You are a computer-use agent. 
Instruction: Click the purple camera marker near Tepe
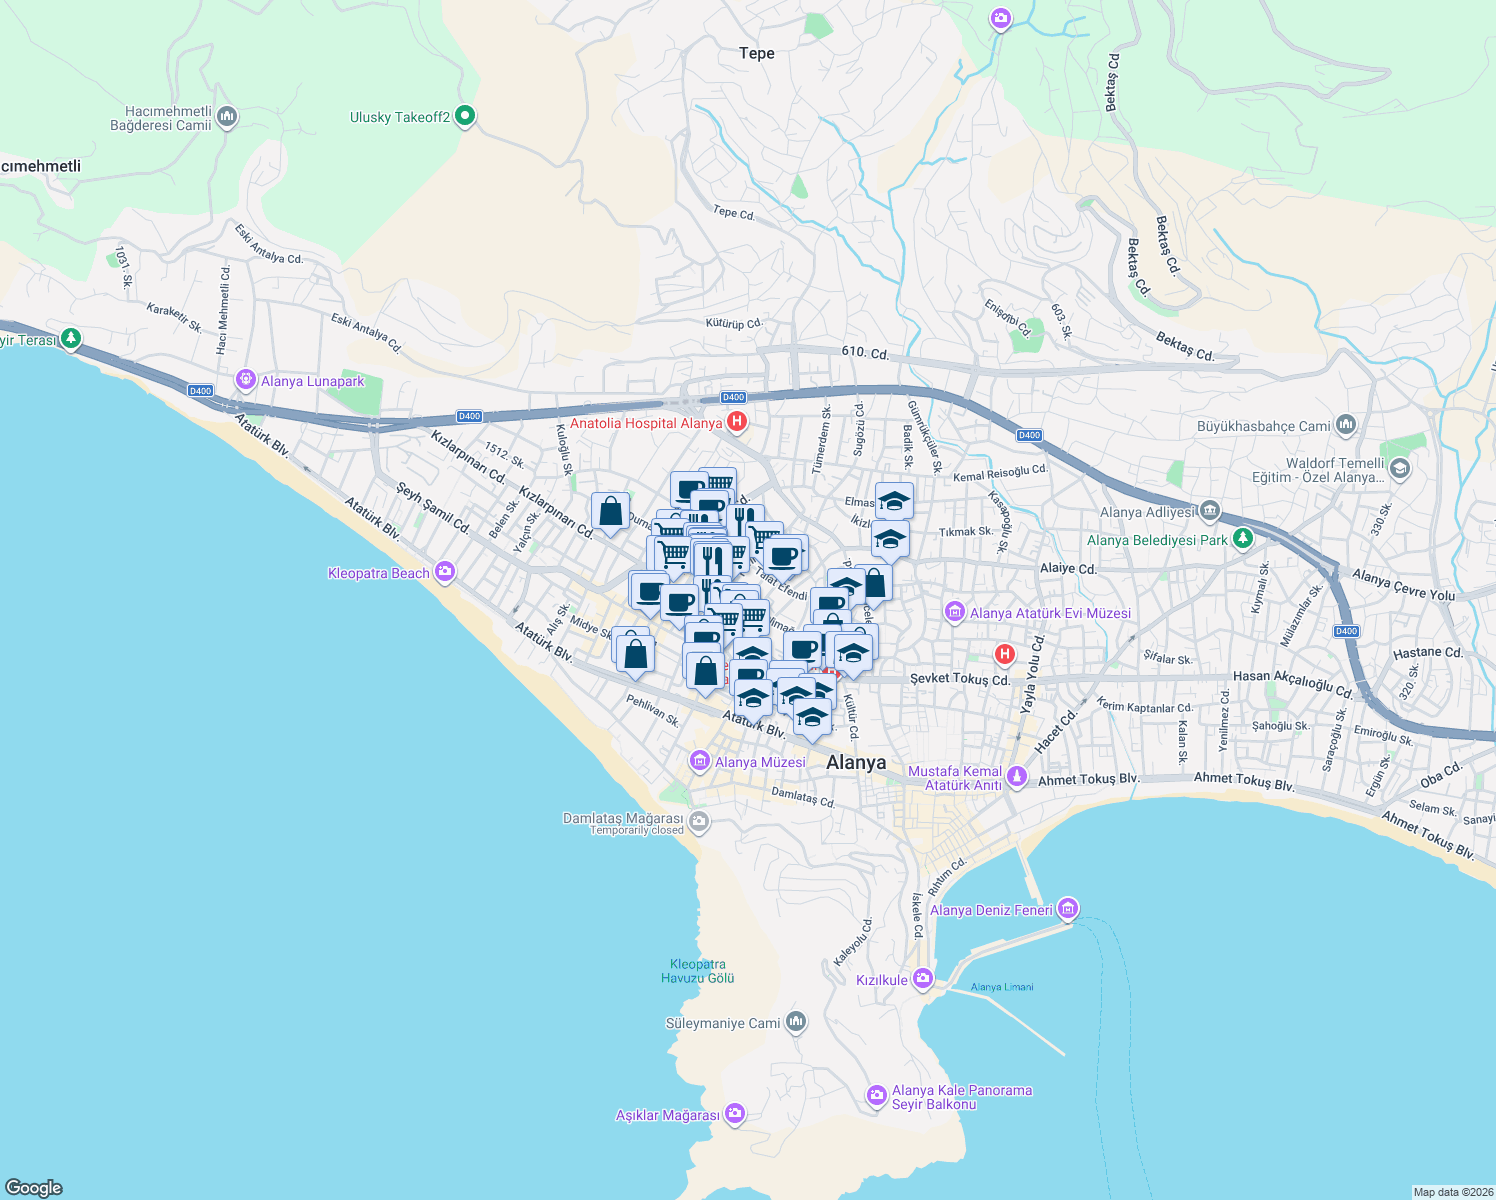point(1001,19)
